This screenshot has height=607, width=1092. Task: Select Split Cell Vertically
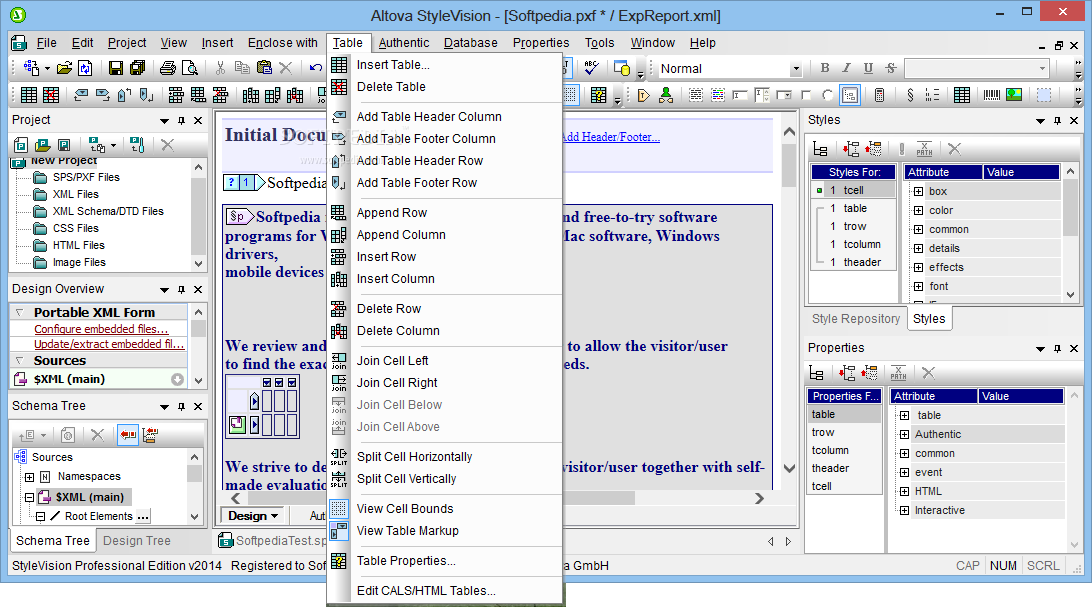407,479
